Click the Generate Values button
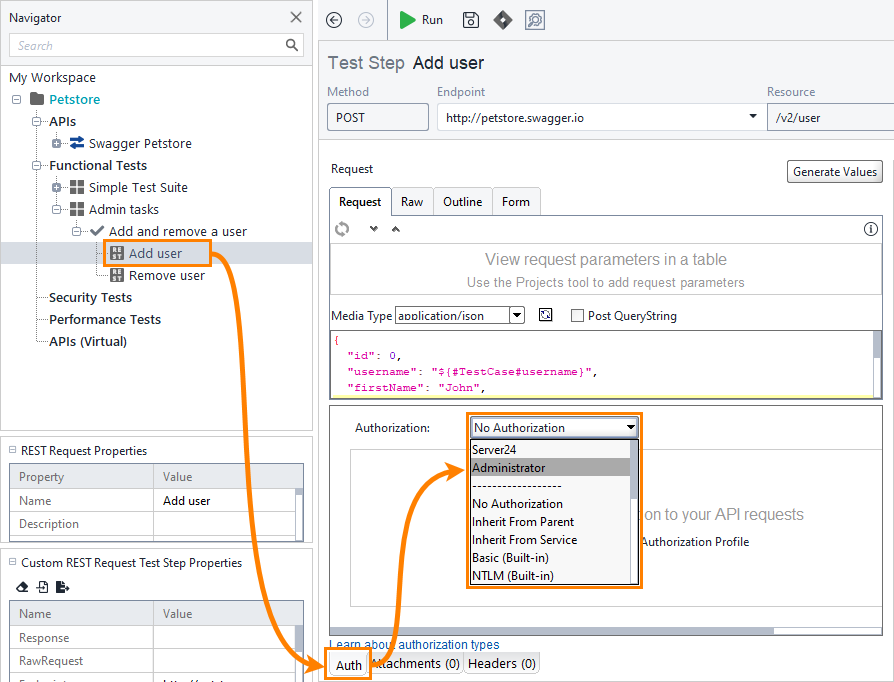 [835, 172]
